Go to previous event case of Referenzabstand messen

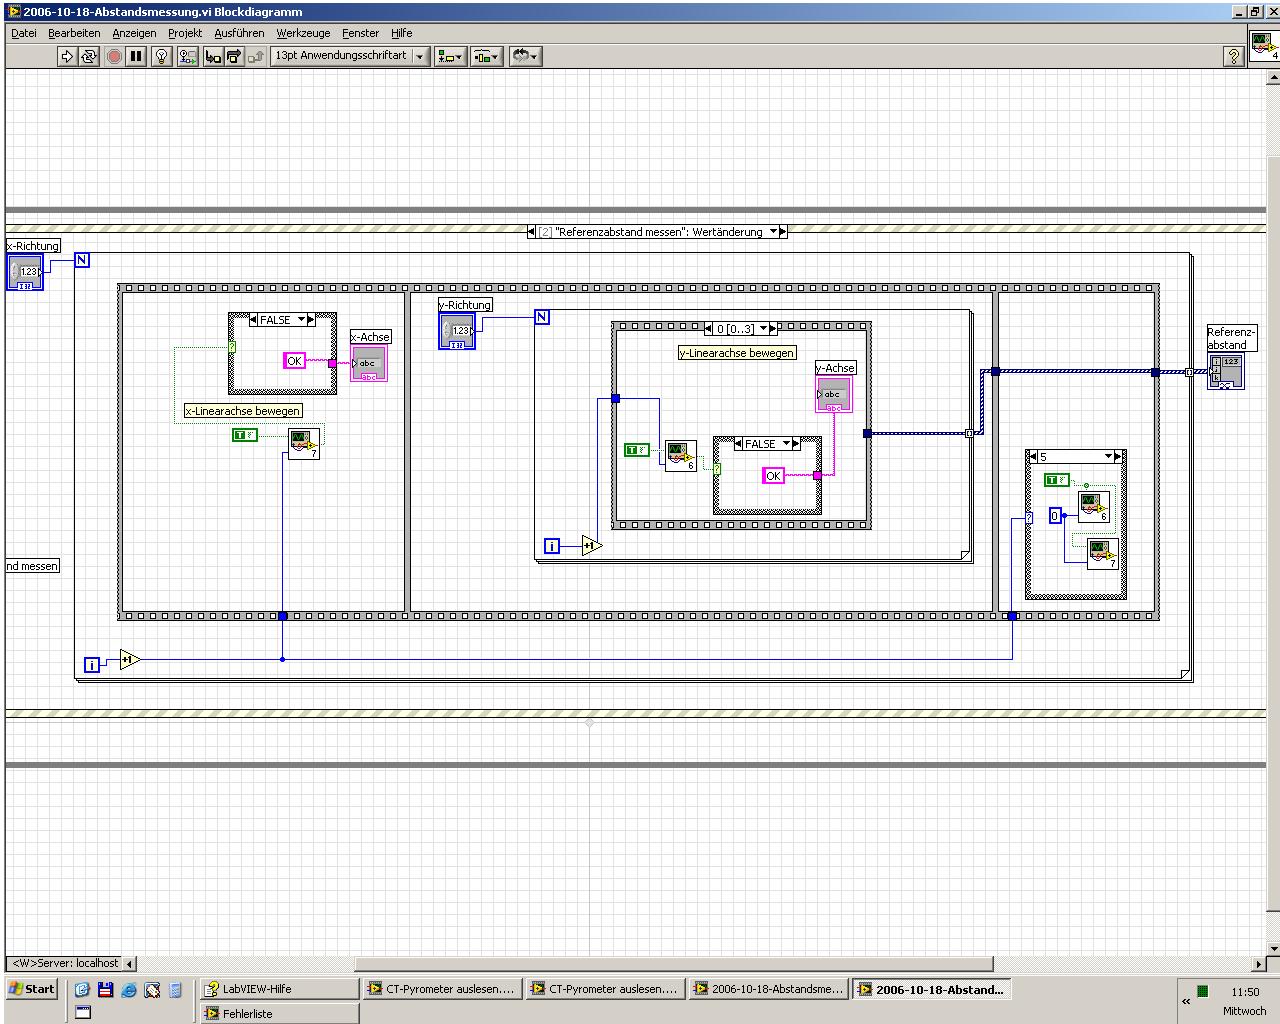point(532,232)
